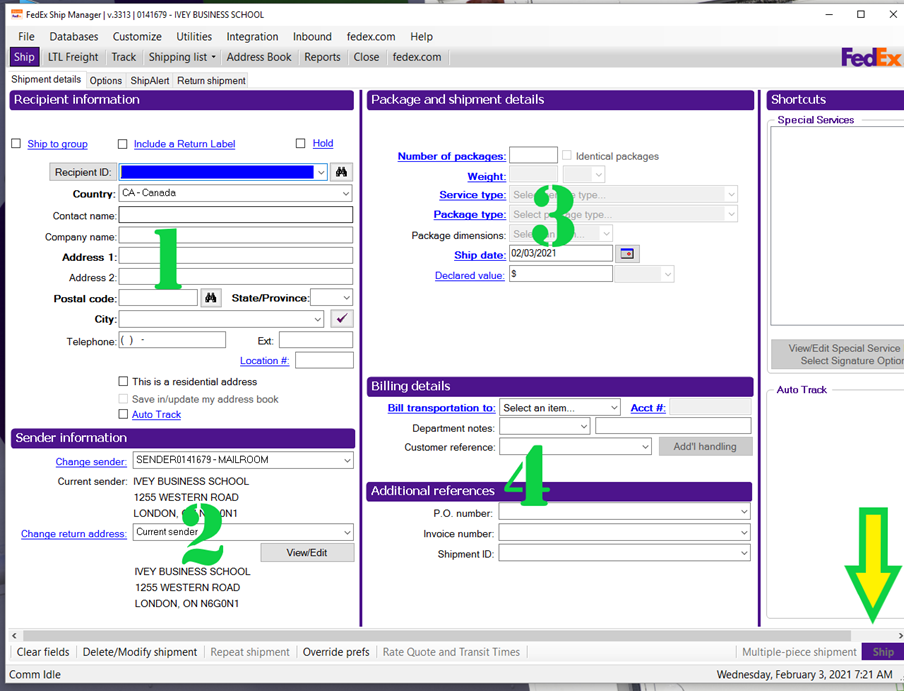Image resolution: width=904 pixels, height=691 pixels.
Task: Switch to the Return shipment tab
Action: click(x=212, y=81)
